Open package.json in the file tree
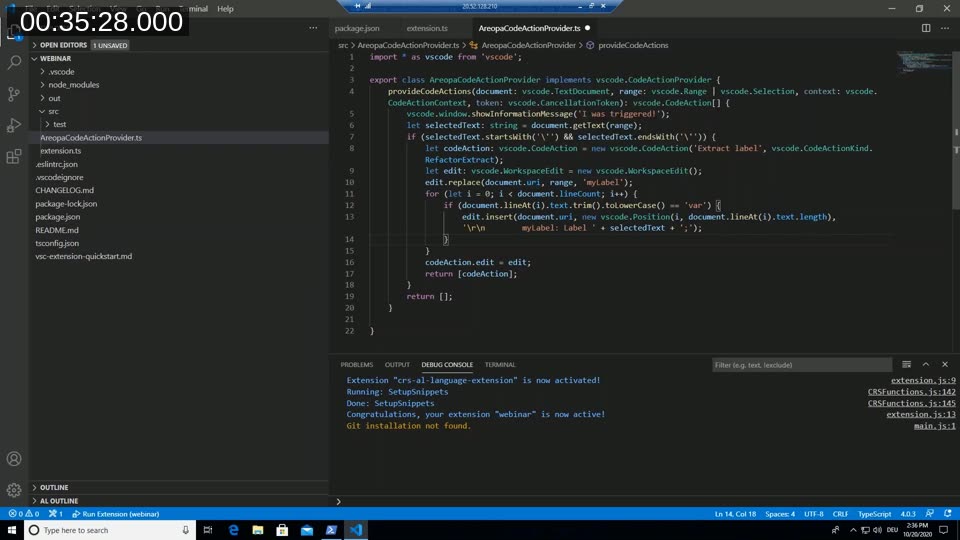This screenshot has width=960, height=540. (x=58, y=217)
